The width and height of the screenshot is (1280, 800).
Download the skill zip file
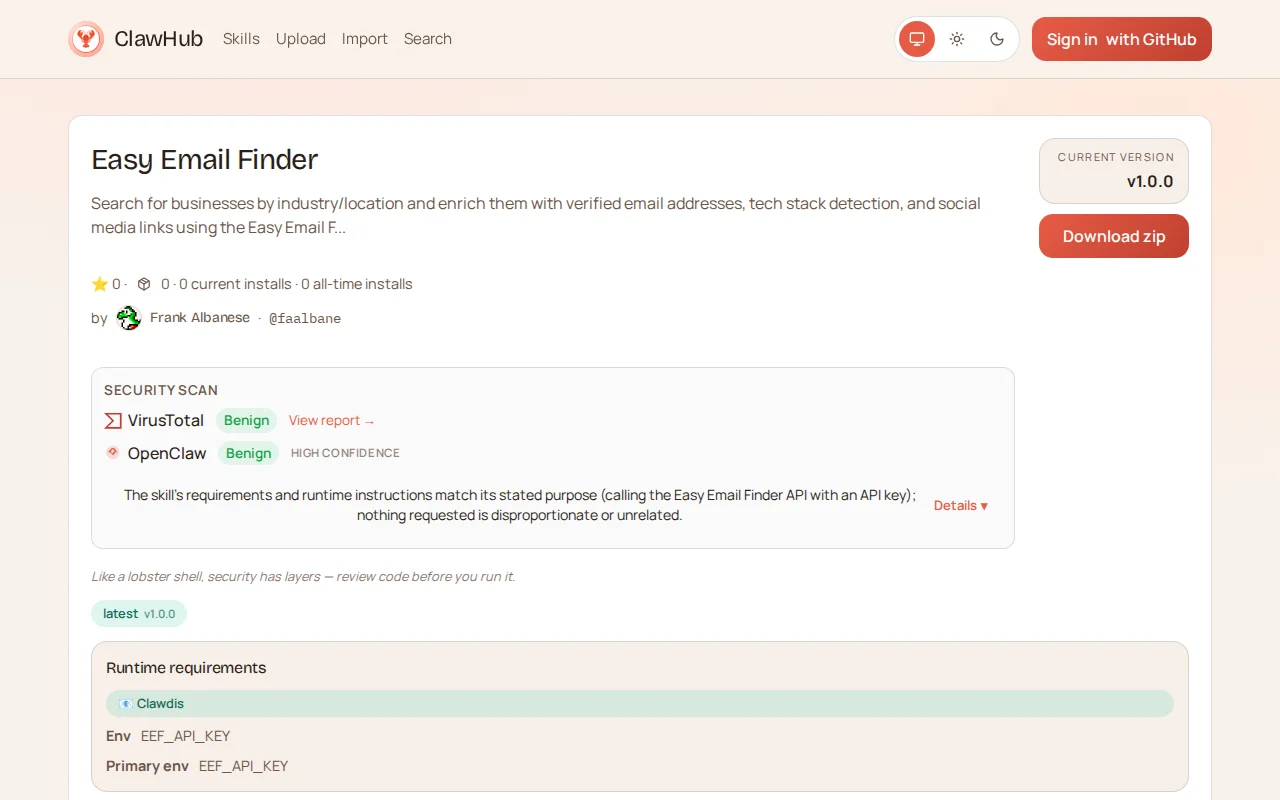point(1114,236)
